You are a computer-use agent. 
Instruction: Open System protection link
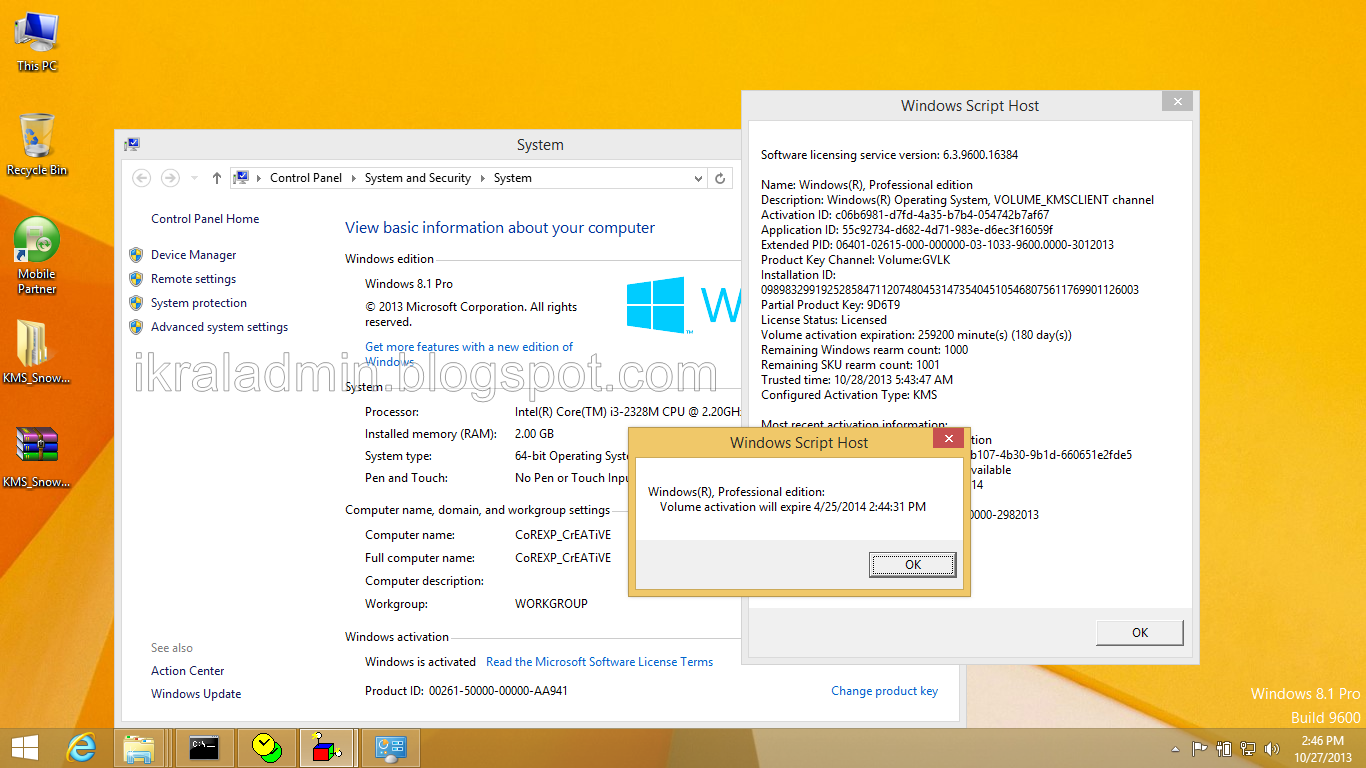pyautogui.click(x=199, y=303)
